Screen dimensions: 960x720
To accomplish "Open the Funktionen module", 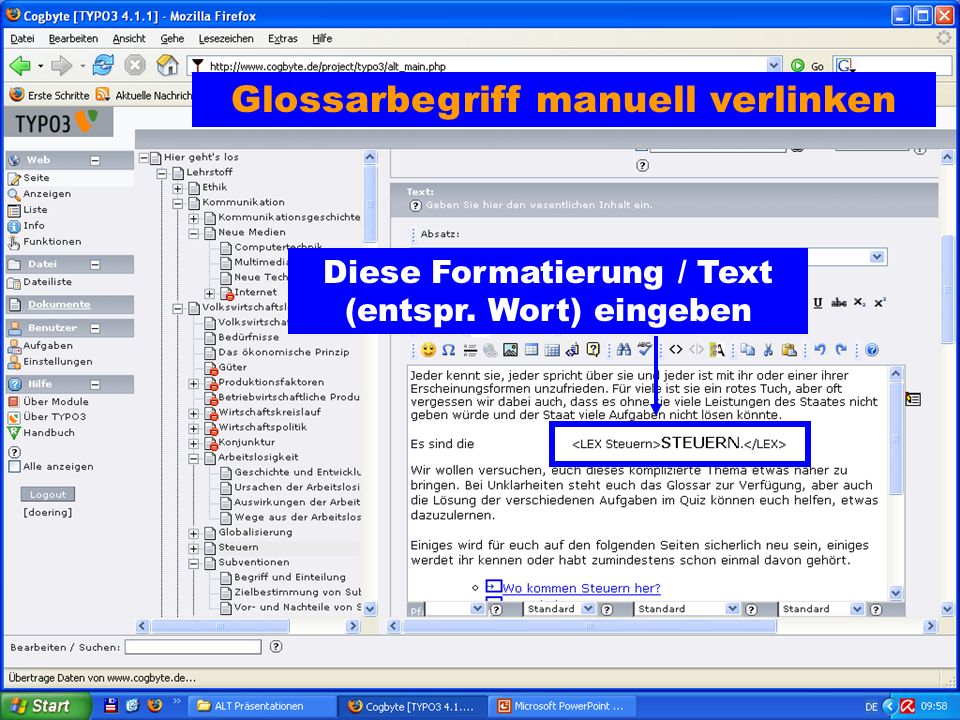I will (52, 241).
